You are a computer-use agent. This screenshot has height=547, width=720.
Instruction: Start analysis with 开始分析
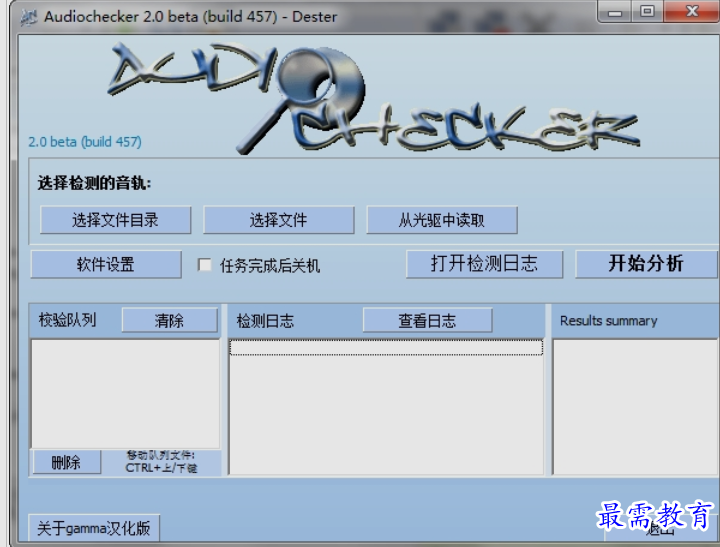(646, 264)
